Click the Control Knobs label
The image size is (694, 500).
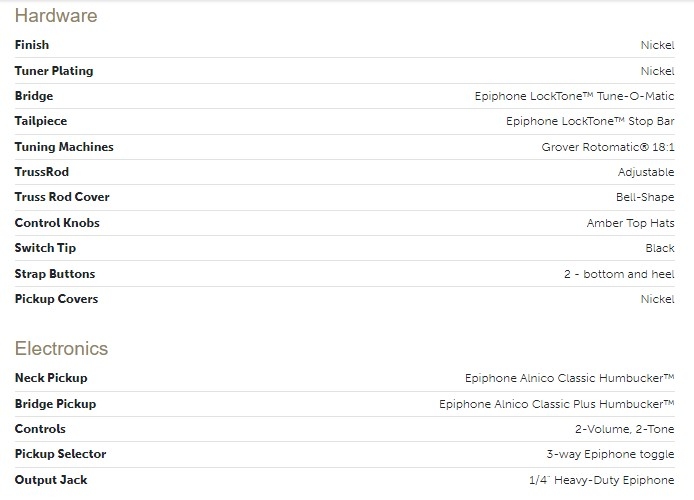[57, 223]
